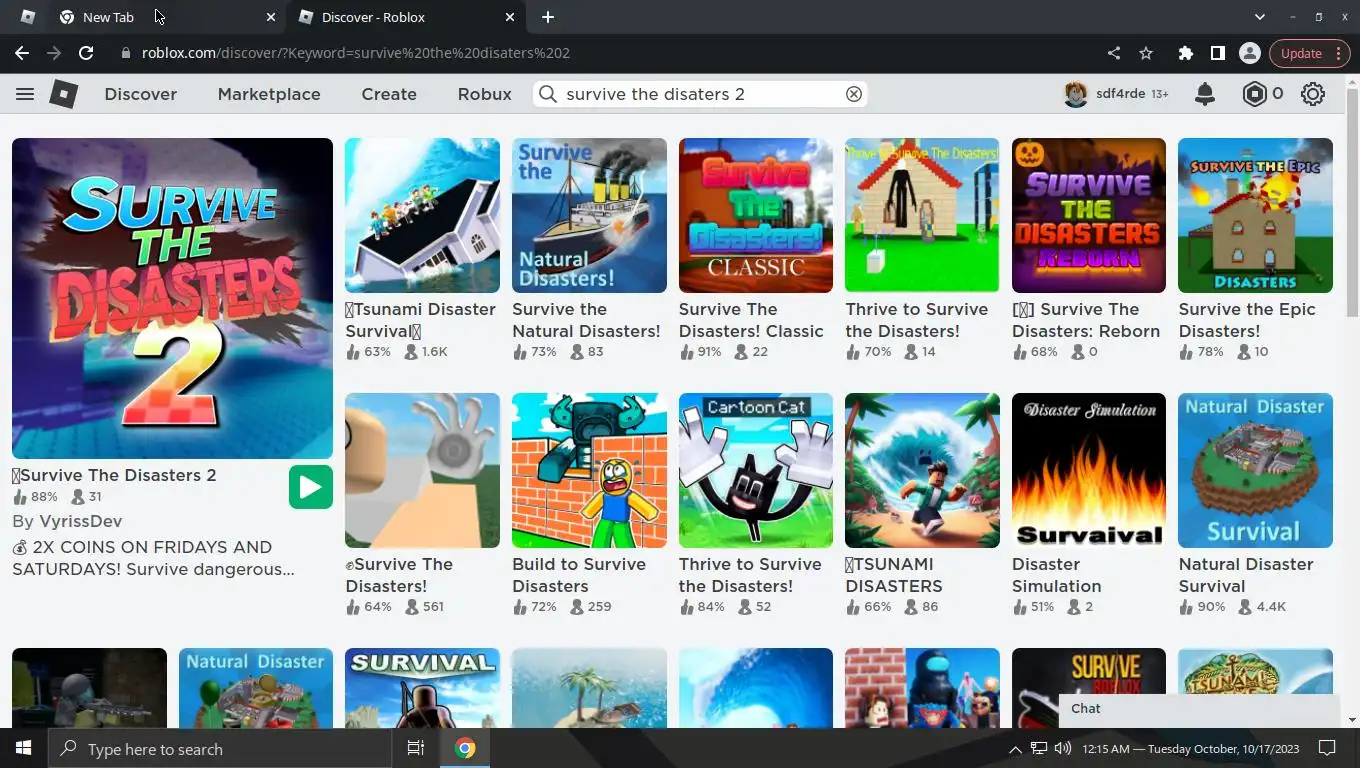Open the Marketplace menu item
Viewport: 1360px width, 768px height.
[269, 94]
